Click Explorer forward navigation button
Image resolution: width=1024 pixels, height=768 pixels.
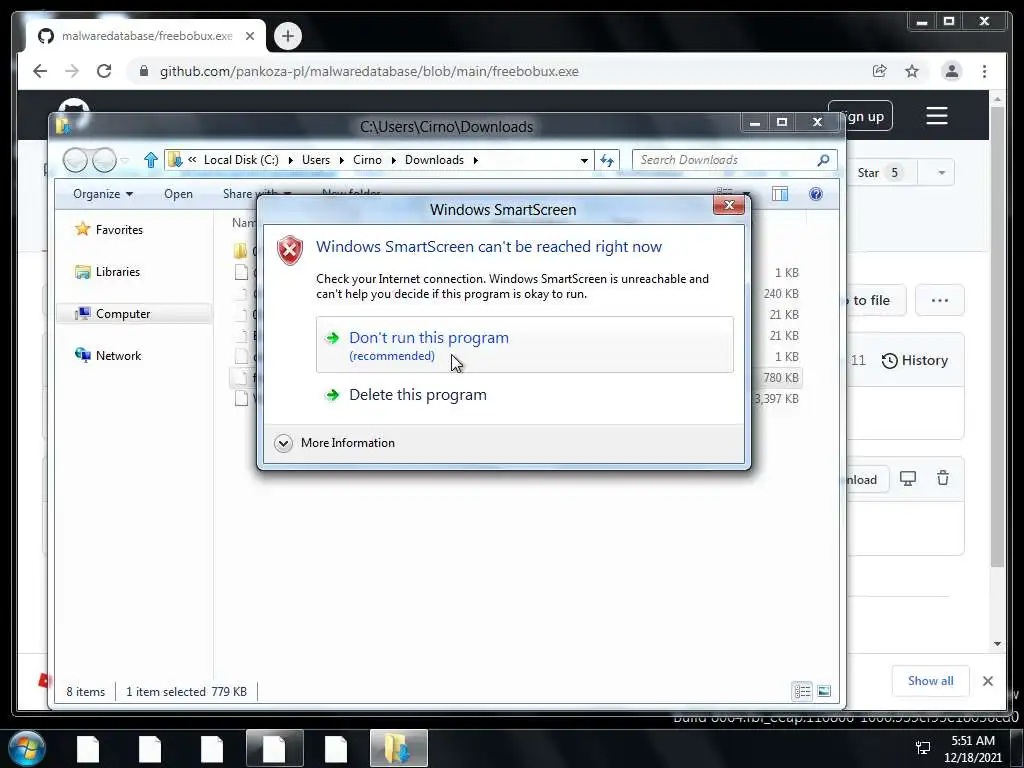point(104,160)
